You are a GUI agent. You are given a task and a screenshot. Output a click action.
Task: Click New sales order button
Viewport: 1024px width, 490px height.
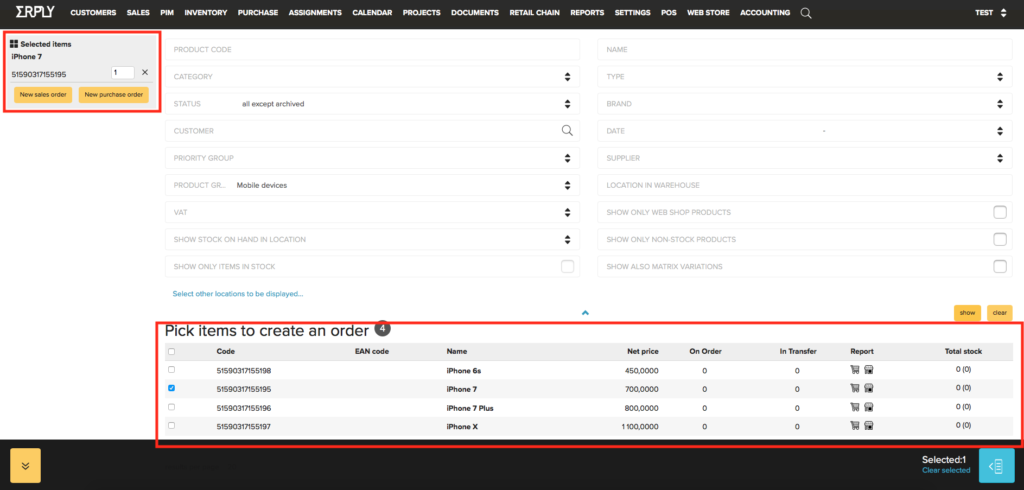[43, 94]
